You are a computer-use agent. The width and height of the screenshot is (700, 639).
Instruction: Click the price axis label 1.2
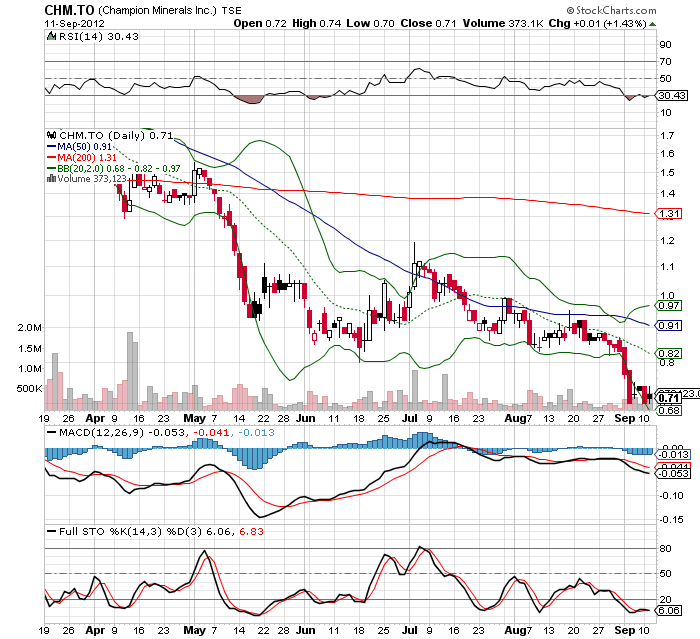point(667,241)
